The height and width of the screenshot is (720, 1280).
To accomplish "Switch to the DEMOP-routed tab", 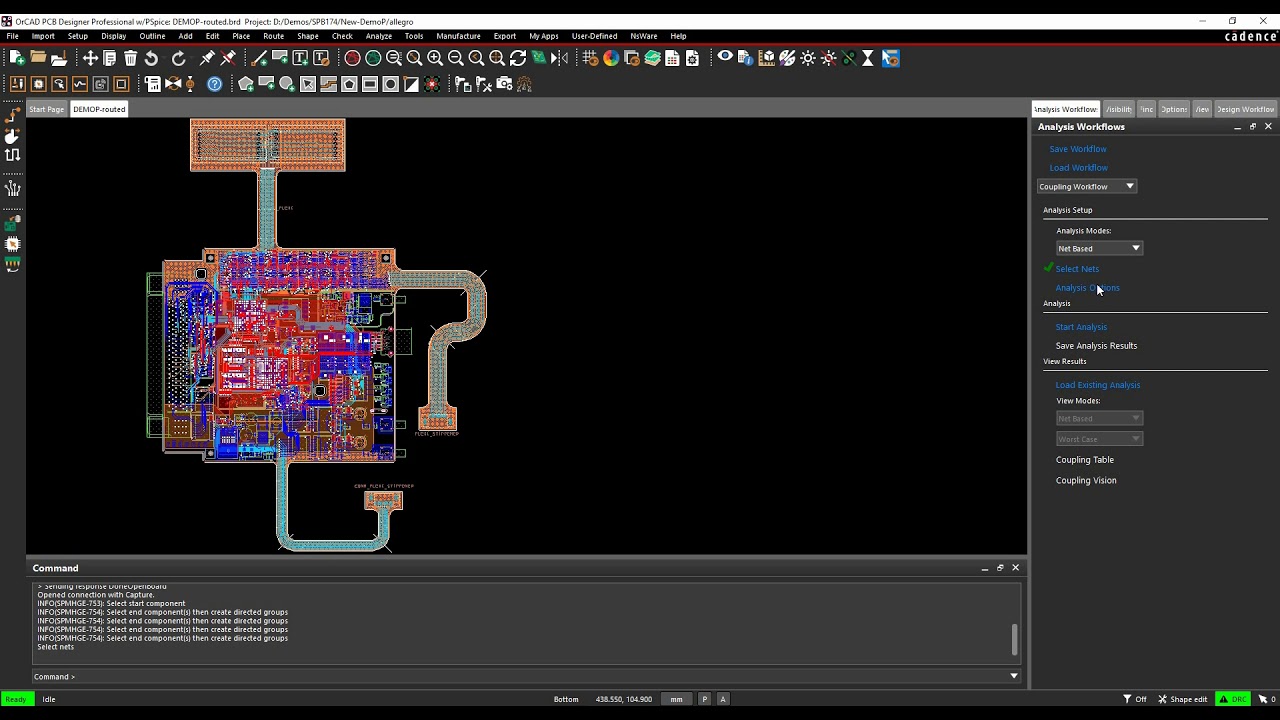I will click(99, 109).
